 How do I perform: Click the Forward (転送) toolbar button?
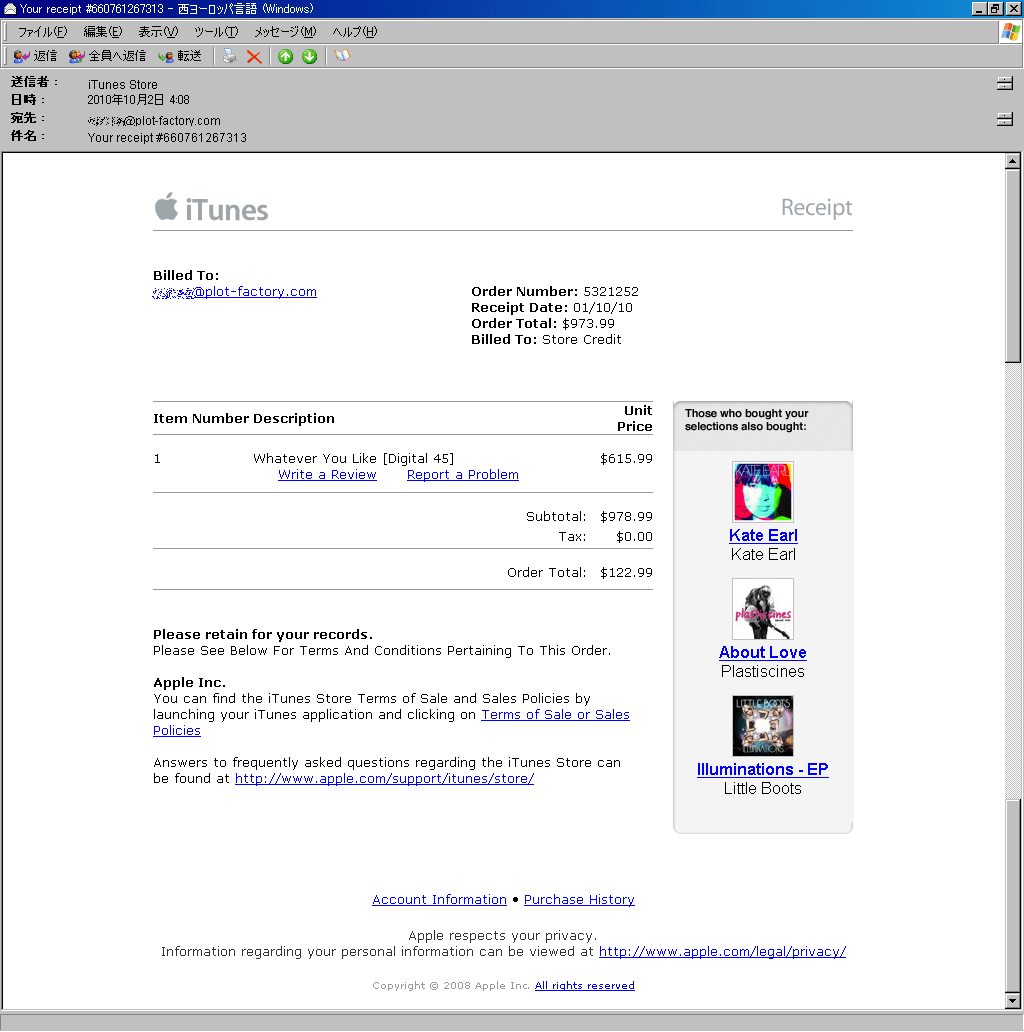coord(180,57)
